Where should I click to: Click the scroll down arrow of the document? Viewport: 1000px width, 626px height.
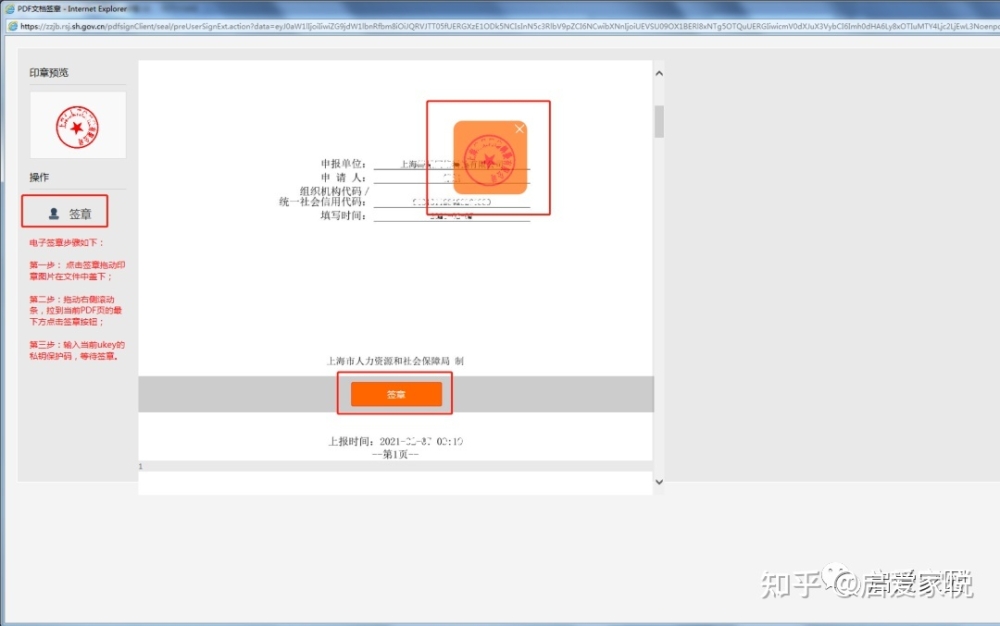[659, 482]
